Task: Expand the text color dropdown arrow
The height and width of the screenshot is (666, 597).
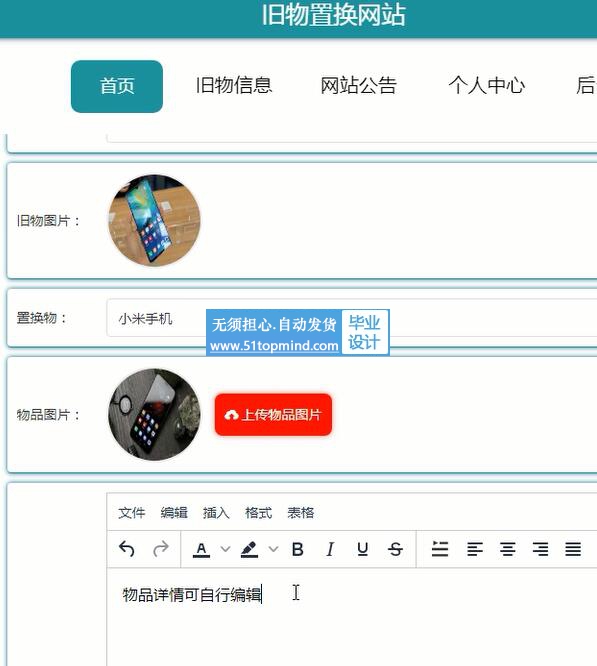Action: 225,549
